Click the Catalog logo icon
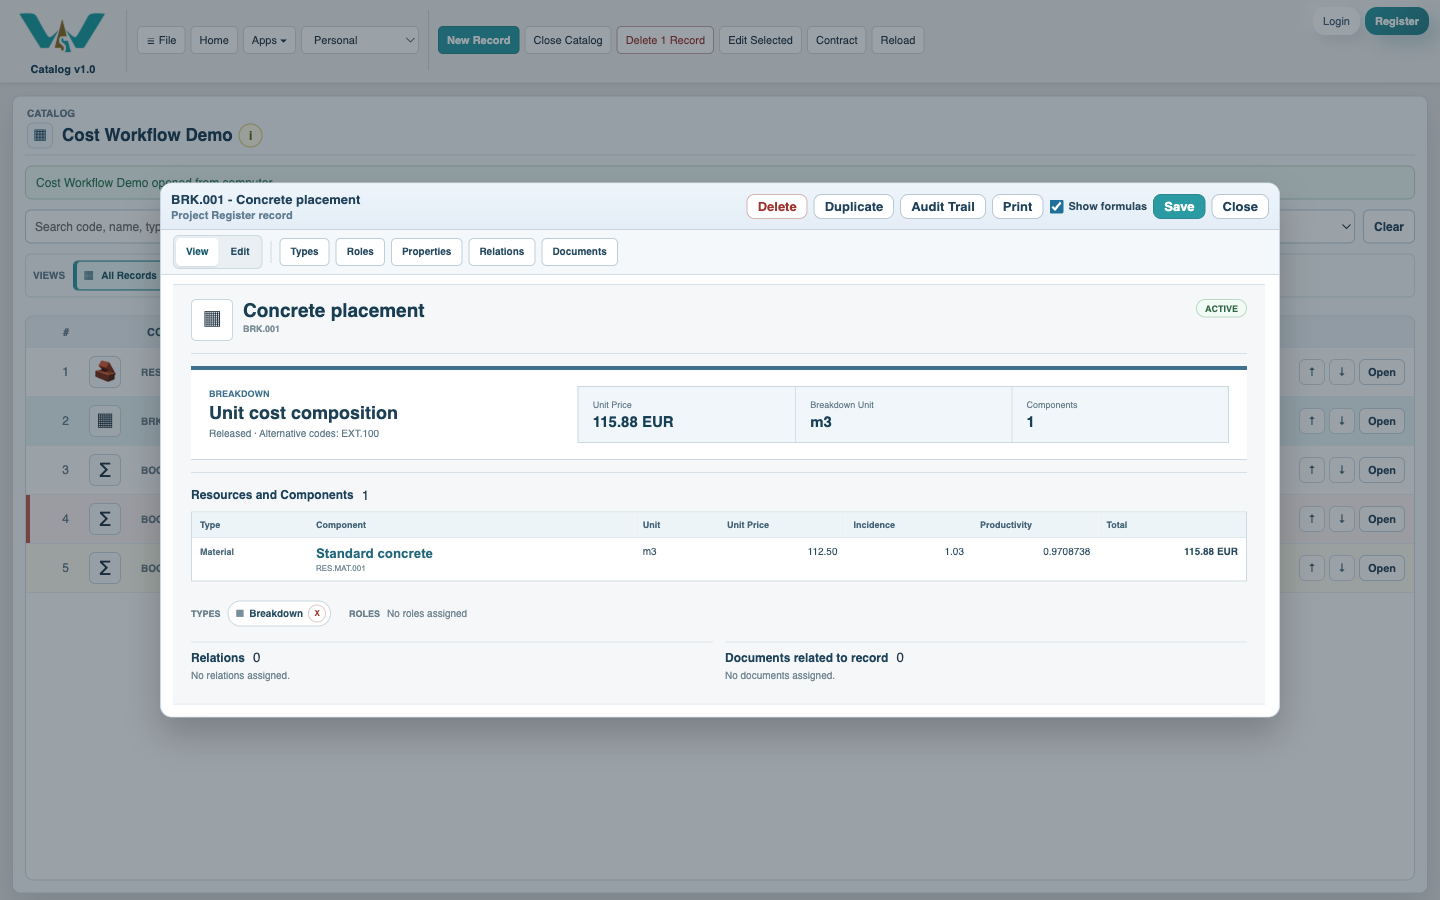Viewport: 1440px width, 900px height. [x=62, y=32]
